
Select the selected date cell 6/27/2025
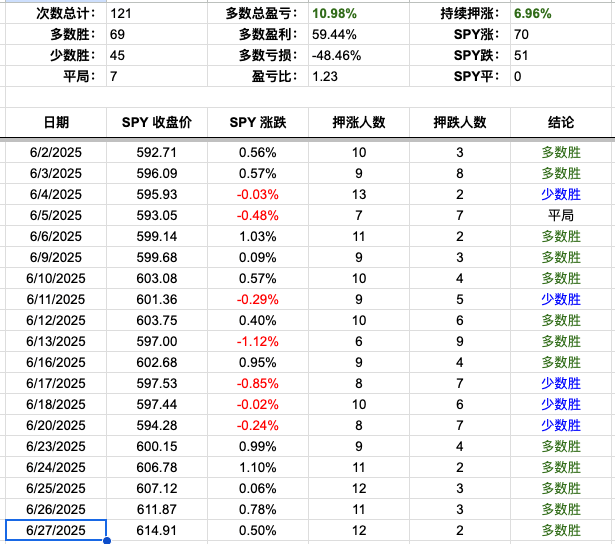pyautogui.click(x=56, y=530)
